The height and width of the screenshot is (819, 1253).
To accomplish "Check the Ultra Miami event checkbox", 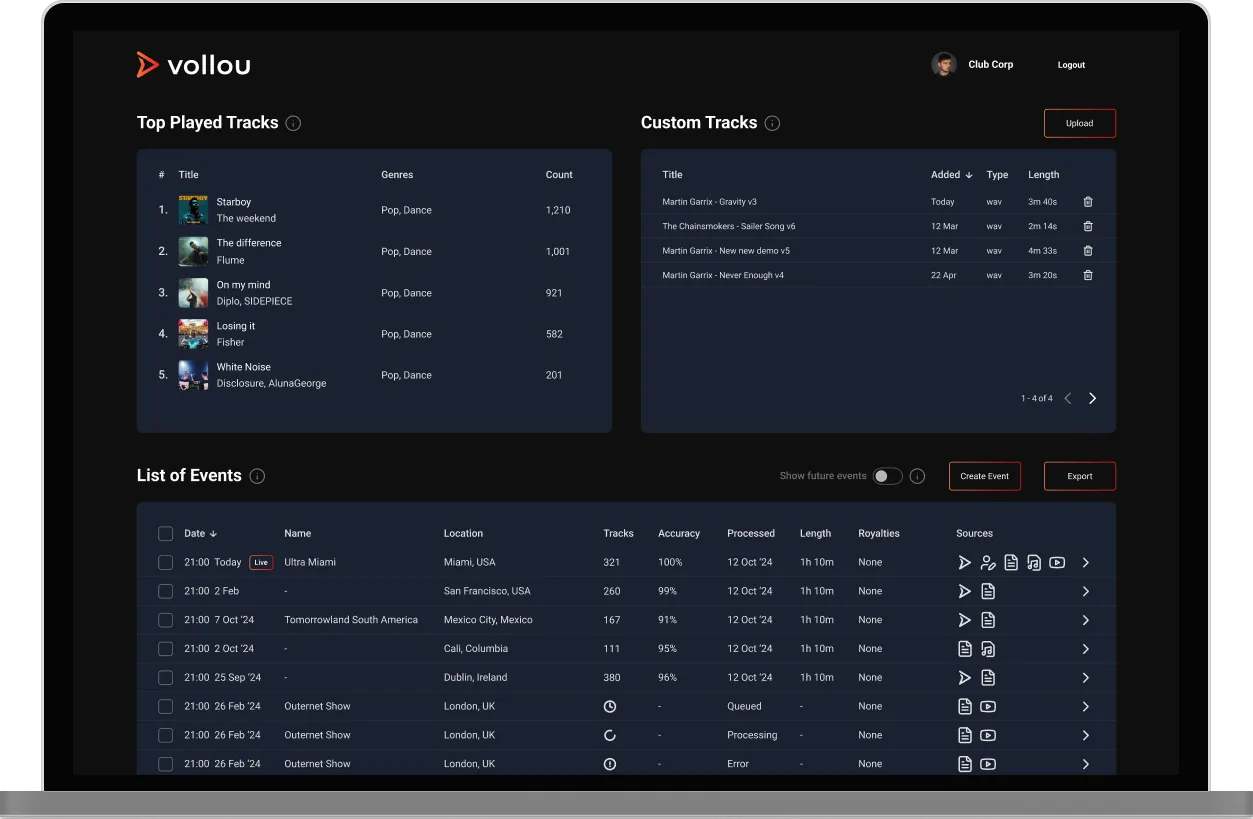I will 166,563.
